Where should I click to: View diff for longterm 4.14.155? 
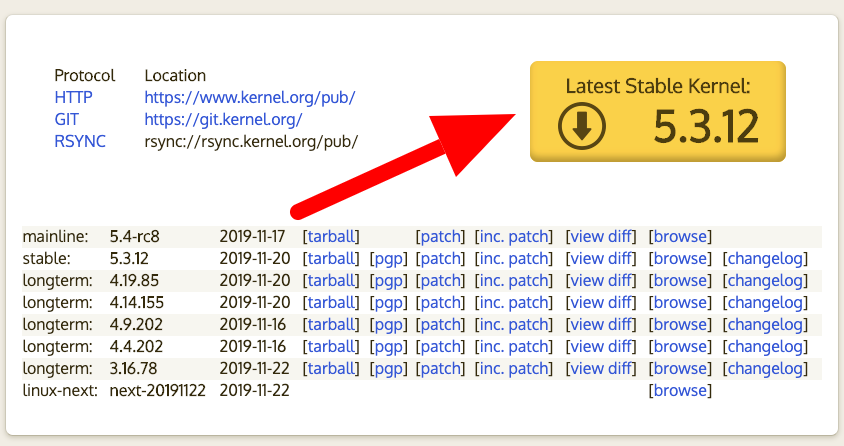(601, 303)
